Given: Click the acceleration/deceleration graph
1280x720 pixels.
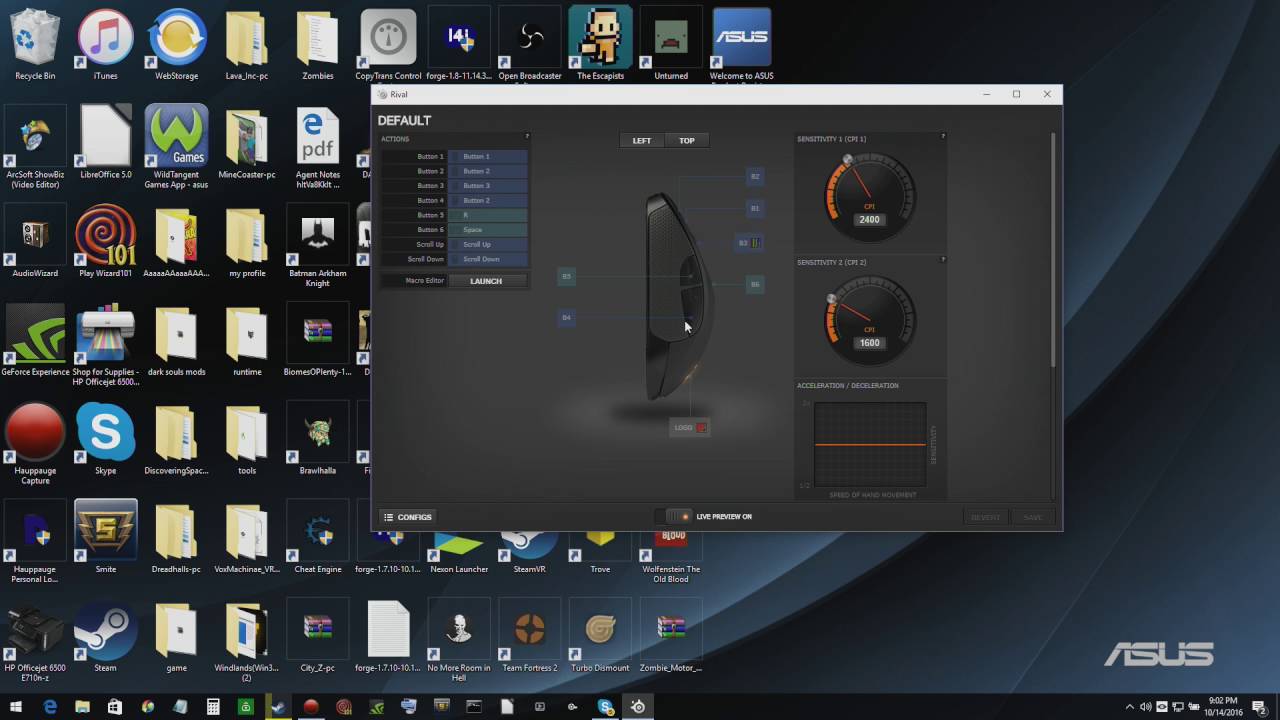Looking at the screenshot, I should click(x=870, y=444).
